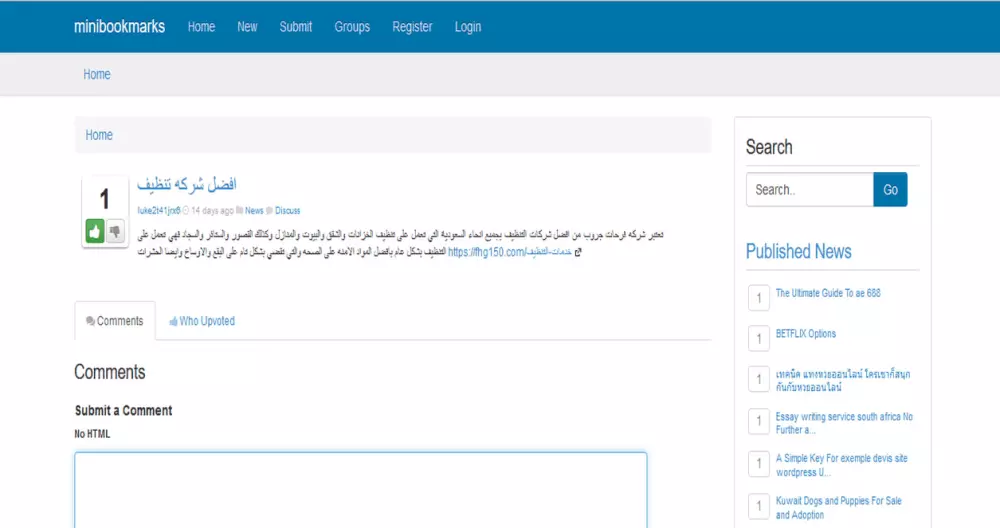
Task: Open the Register page
Action: coord(412,27)
